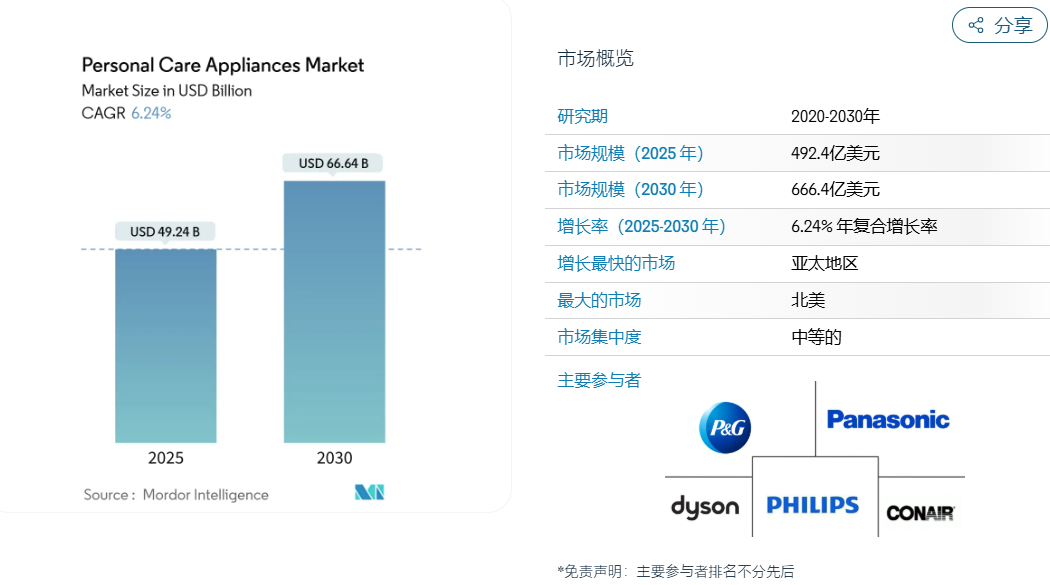The image size is (1050, 585).
Task: Click the USD 66.64 B data label
Action: (333, 161)
